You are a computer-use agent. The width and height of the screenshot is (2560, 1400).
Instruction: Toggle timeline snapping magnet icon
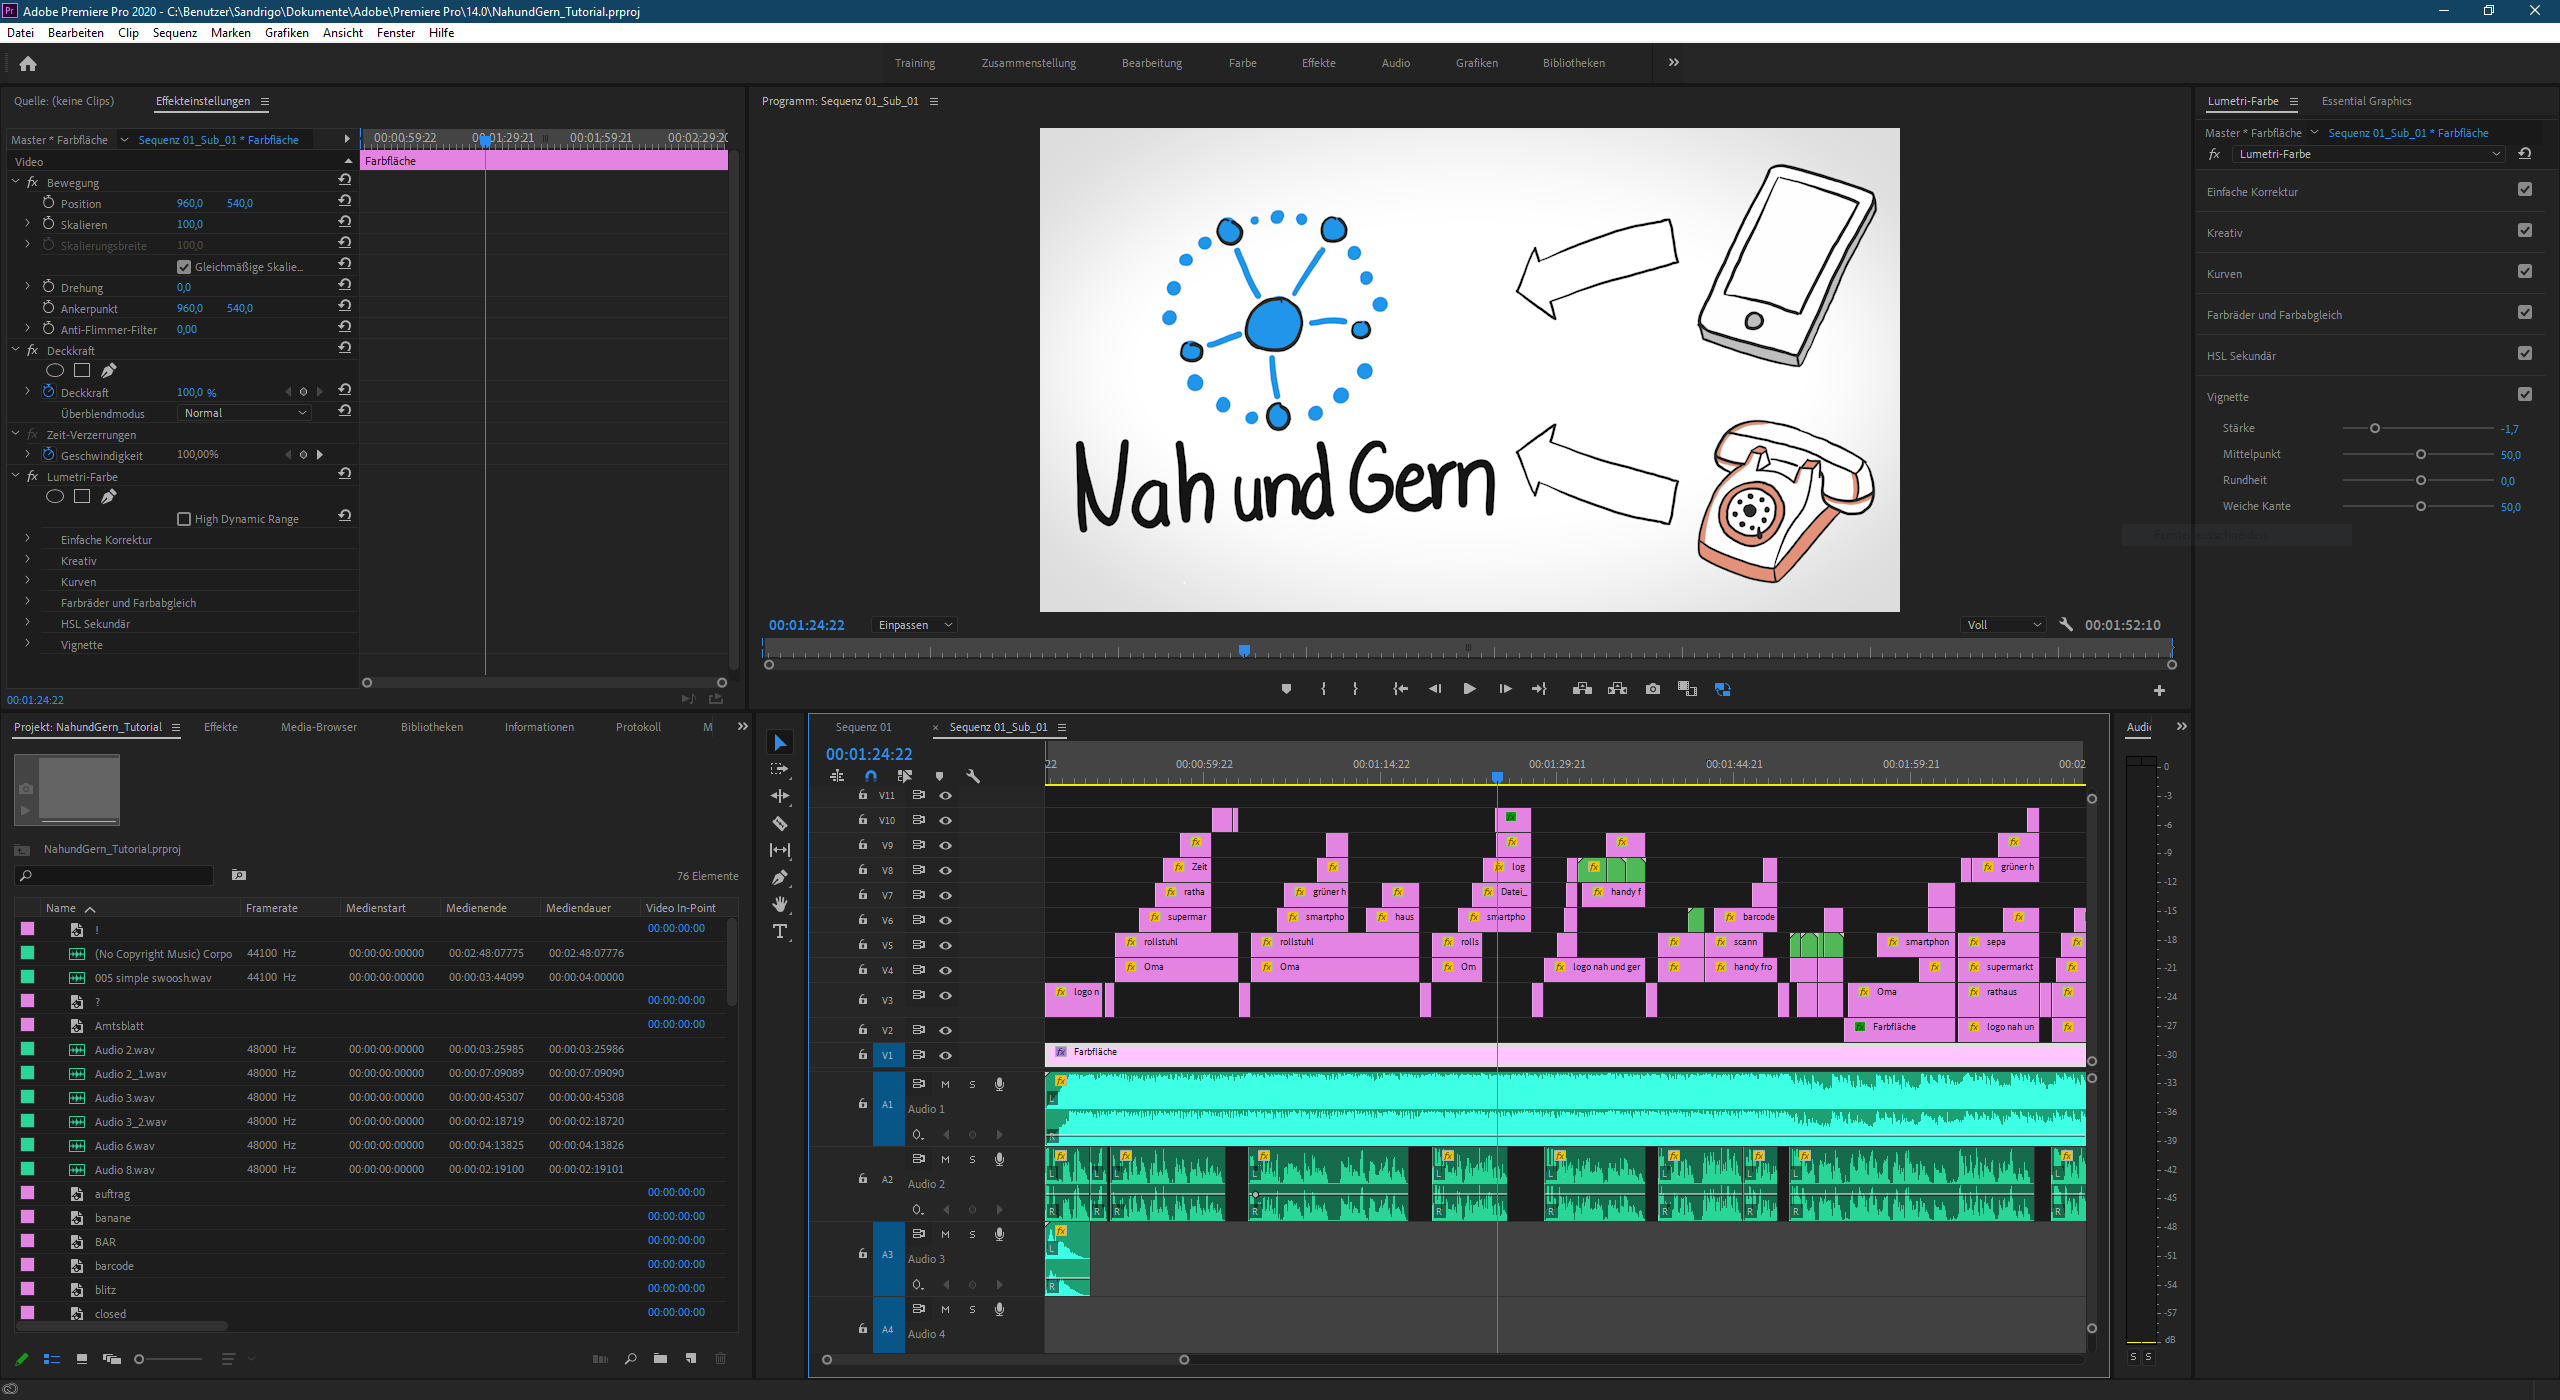click(871, 776)
